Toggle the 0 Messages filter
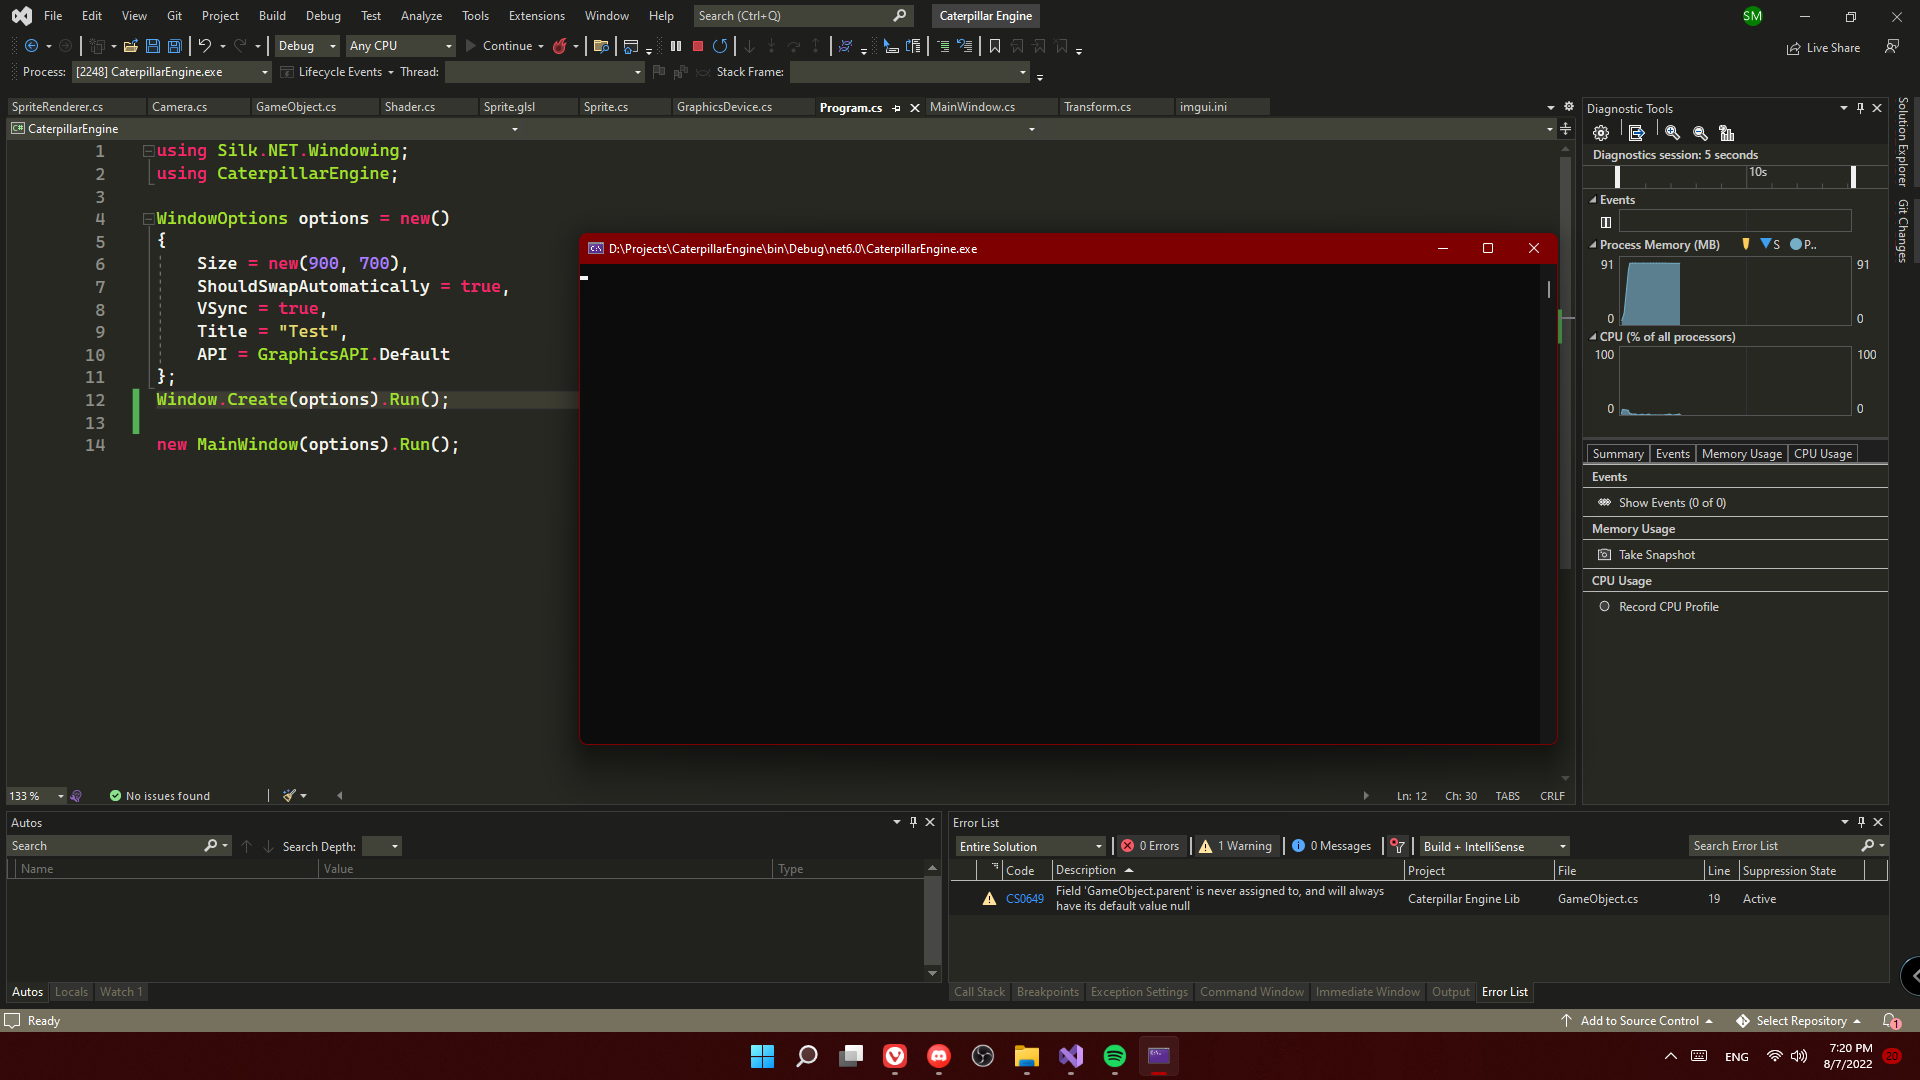 [x=1332, y=846]
